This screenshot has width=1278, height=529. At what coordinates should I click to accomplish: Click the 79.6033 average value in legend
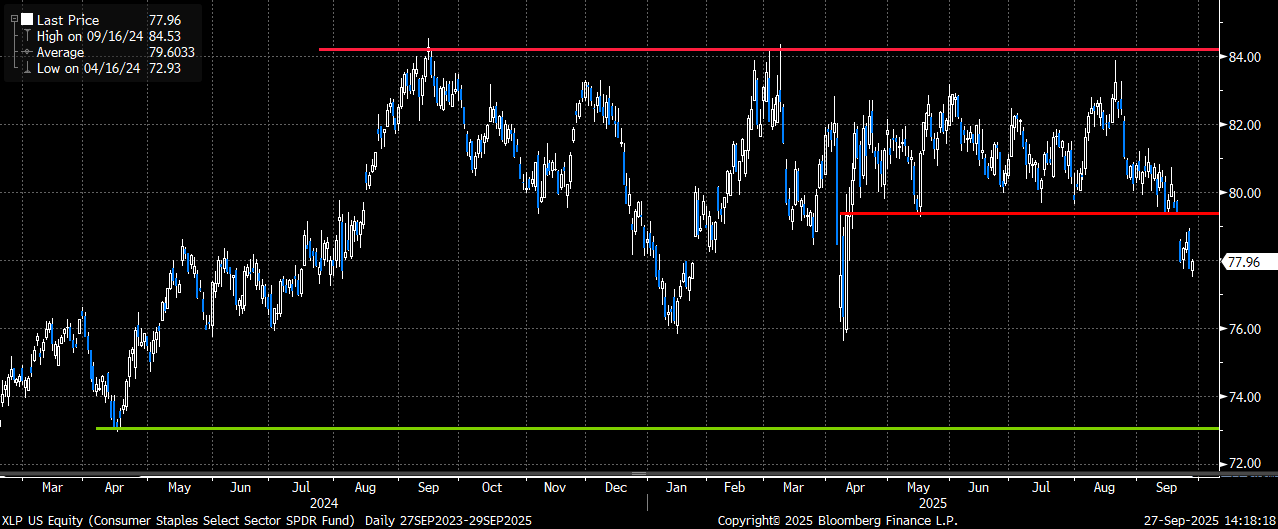(x=170, y=52)
